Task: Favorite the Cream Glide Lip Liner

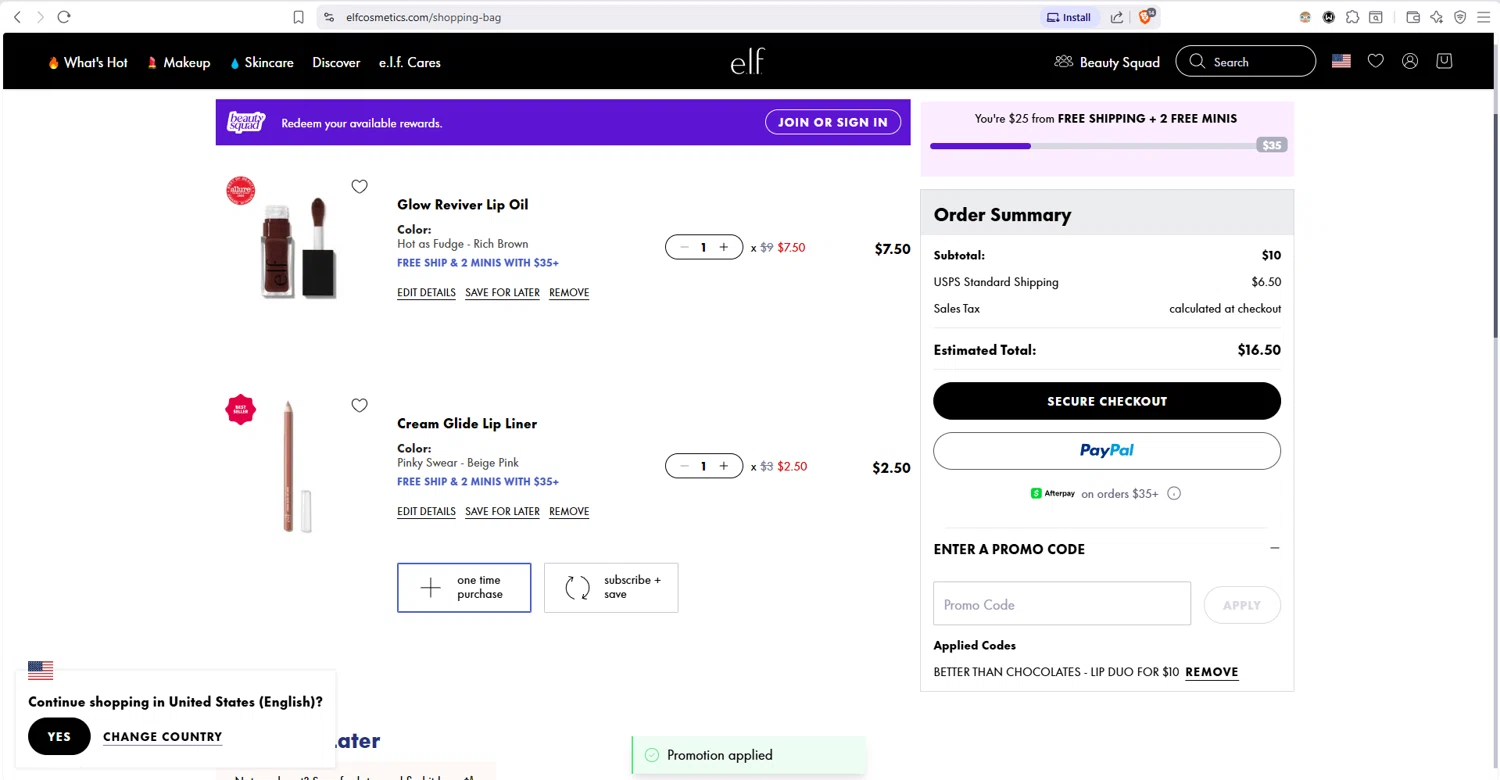Action: tap(359, 406)
